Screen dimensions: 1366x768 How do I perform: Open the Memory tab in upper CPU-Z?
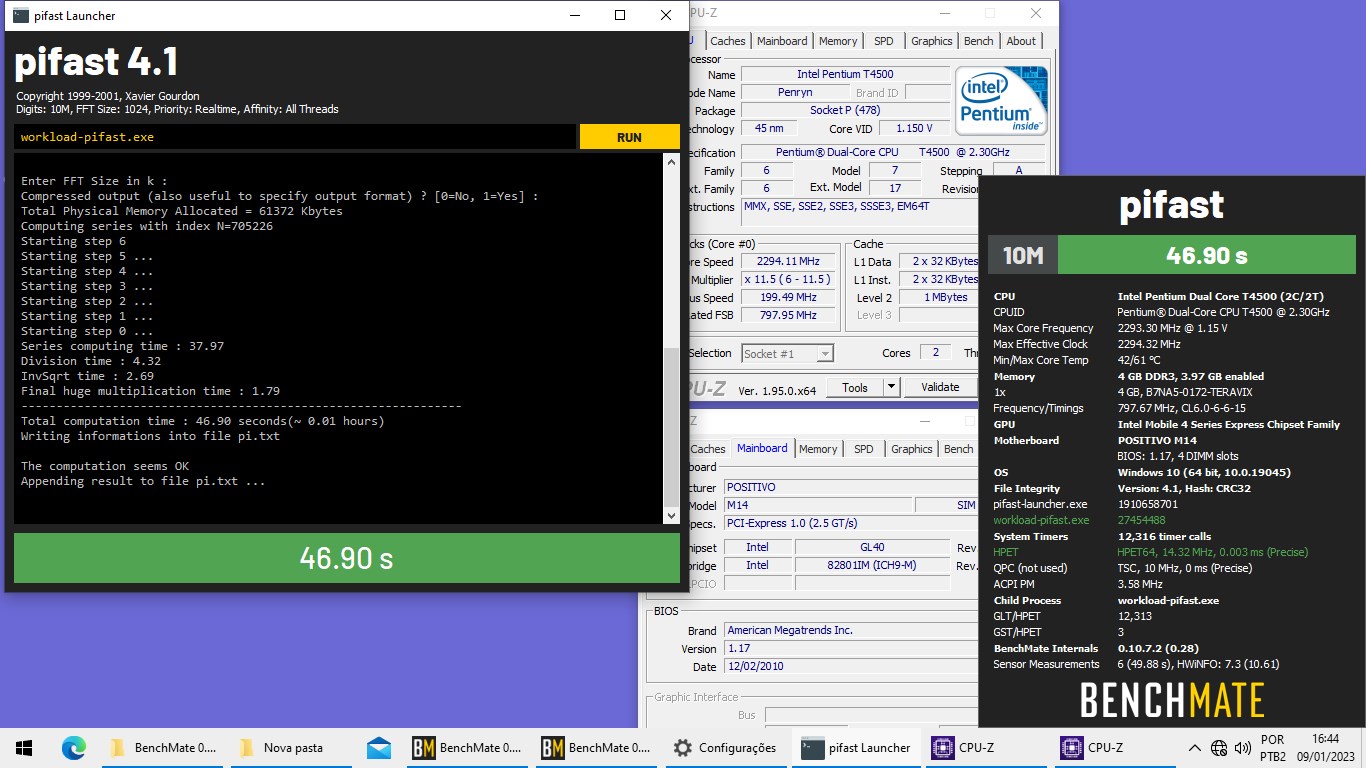click(x=838, y=41)
